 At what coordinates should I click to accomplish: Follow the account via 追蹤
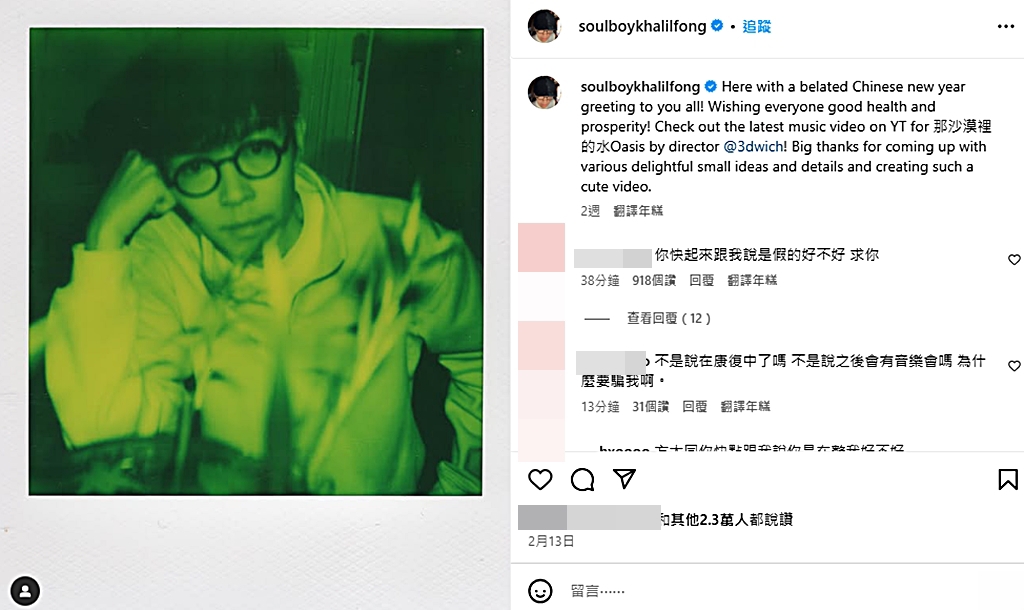(756, 26)
